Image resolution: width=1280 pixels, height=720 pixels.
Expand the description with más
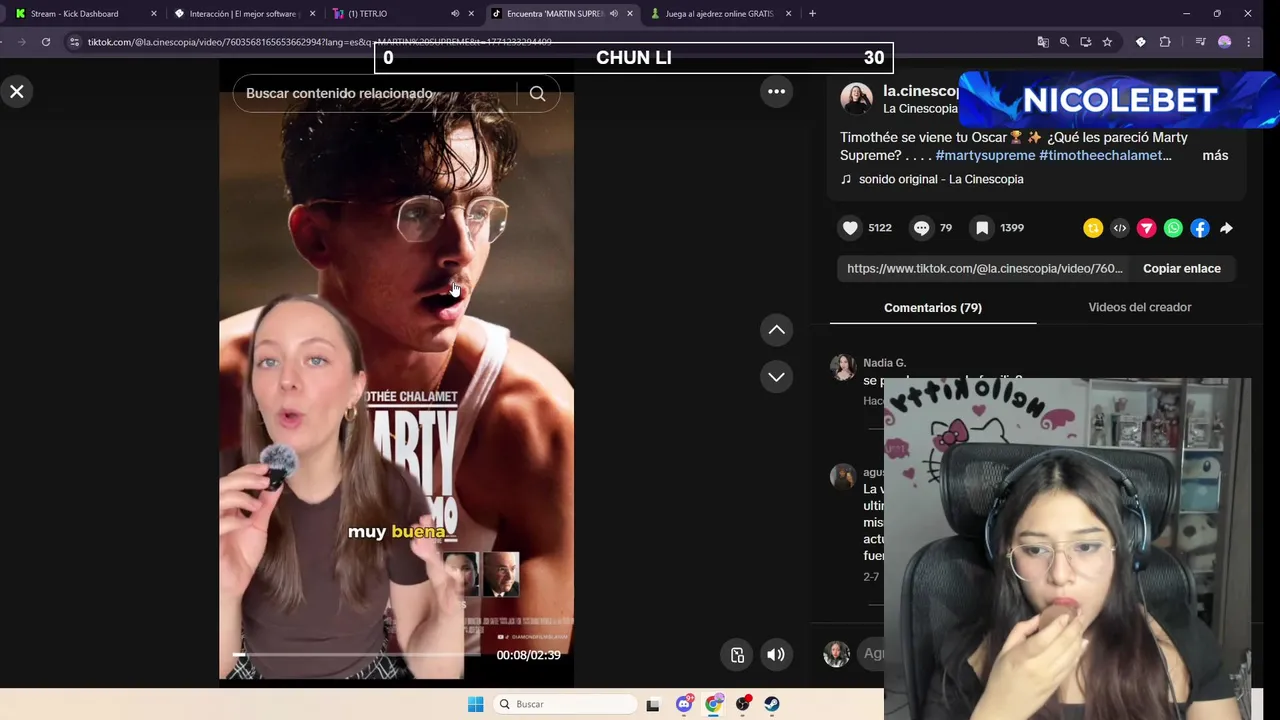click(1215, 155)
